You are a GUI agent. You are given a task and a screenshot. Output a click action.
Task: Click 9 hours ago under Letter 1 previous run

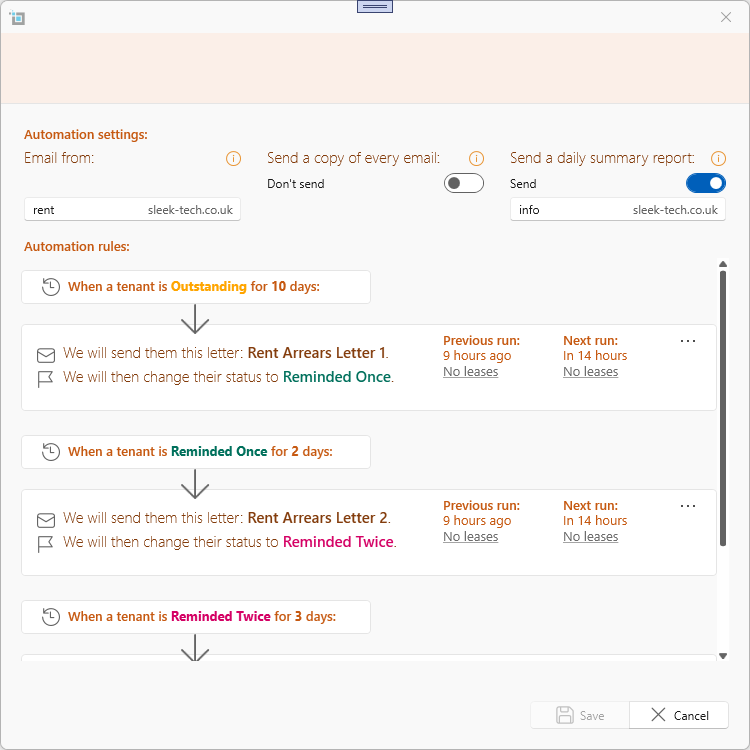pyautogui.click(x=477, y=356)
